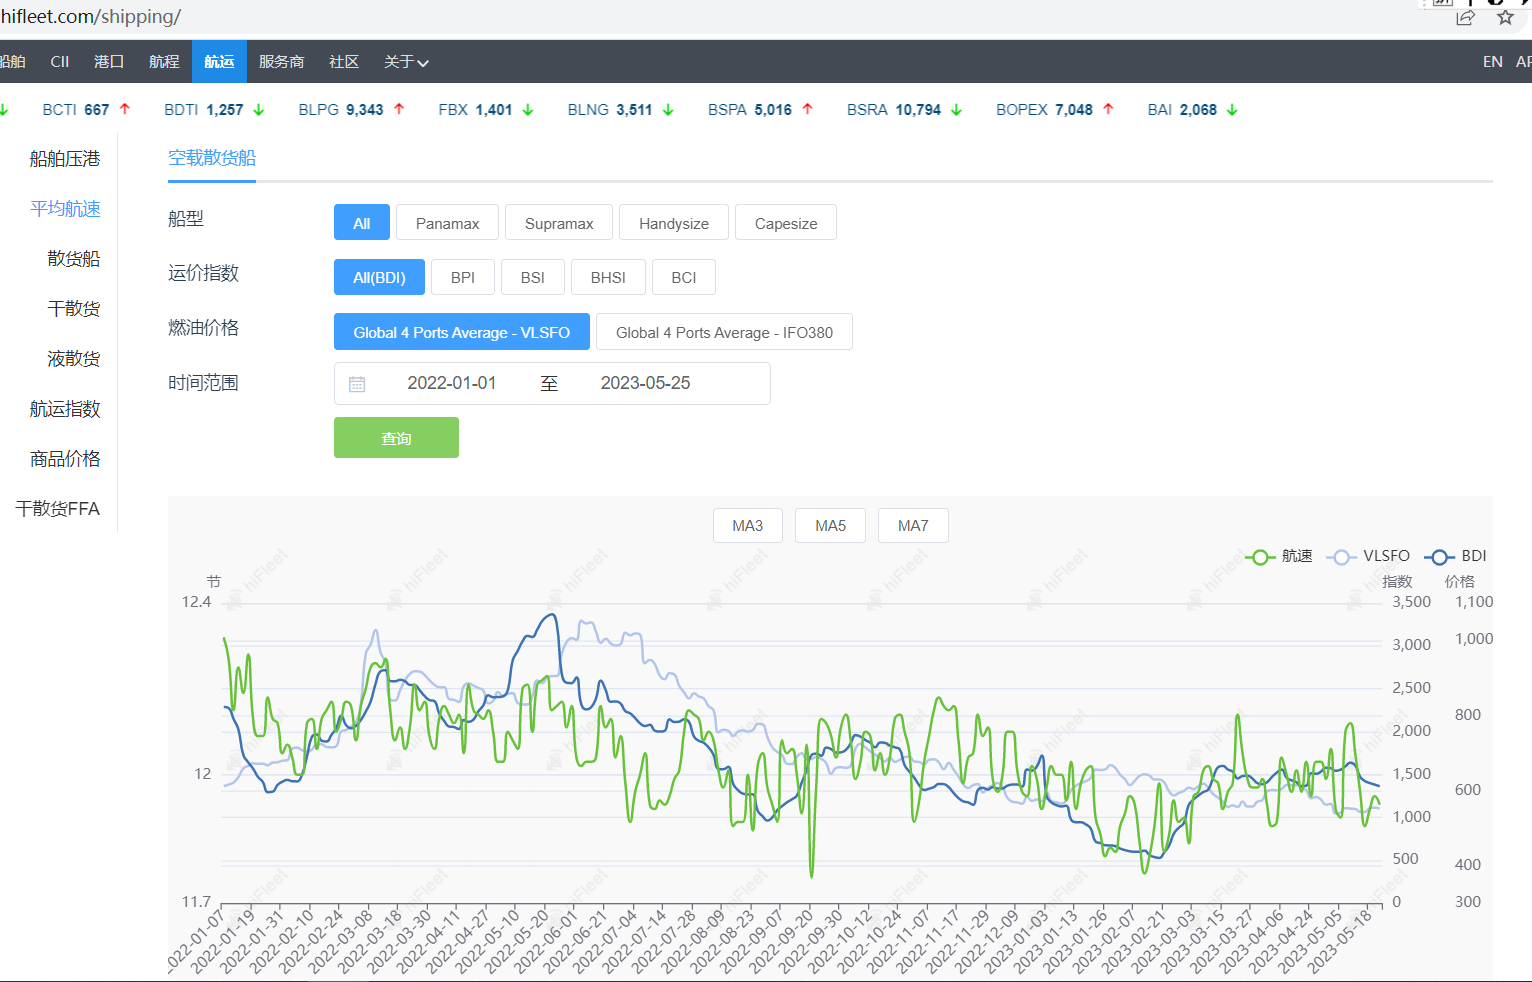The image size is (1532, 982).
Task: Select the Capesize ship type button
Action: coord(785,223)
